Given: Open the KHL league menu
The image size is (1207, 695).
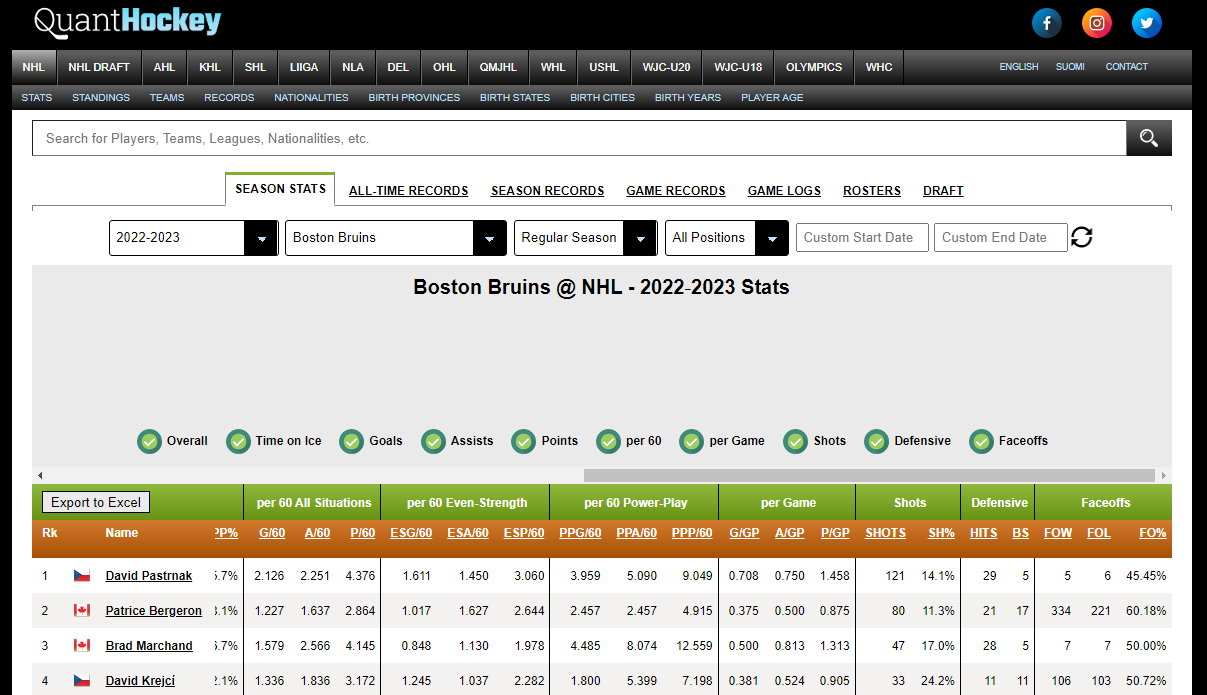Looking at the screenshot, I should tap(210, 67).
